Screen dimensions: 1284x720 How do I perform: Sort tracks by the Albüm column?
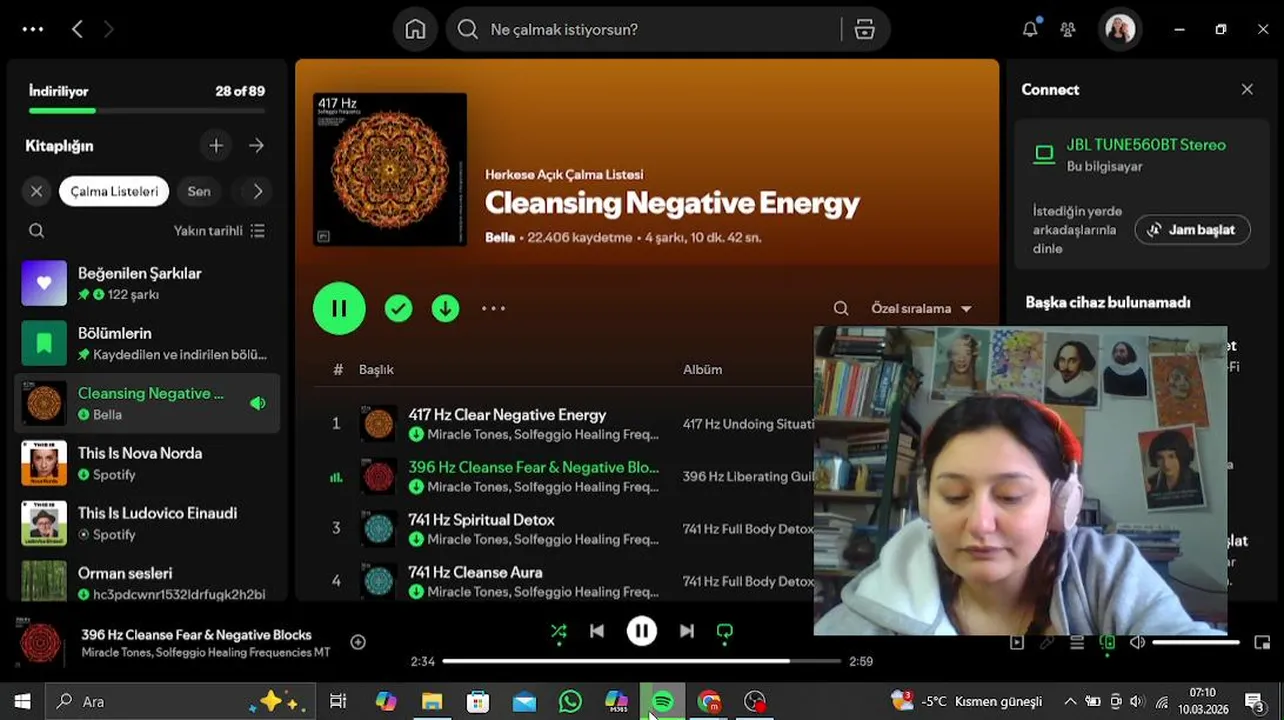(x=702, y=370)
